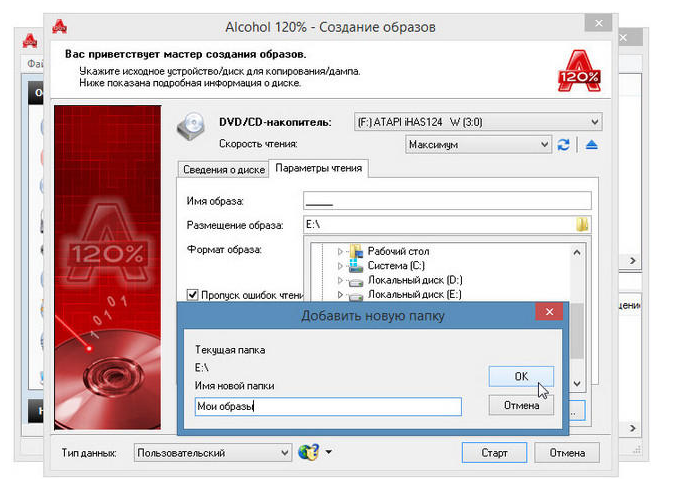The width and height of the screenshot is (674, 494).
Task: Click the 'Старт' button
Action: 494,453
